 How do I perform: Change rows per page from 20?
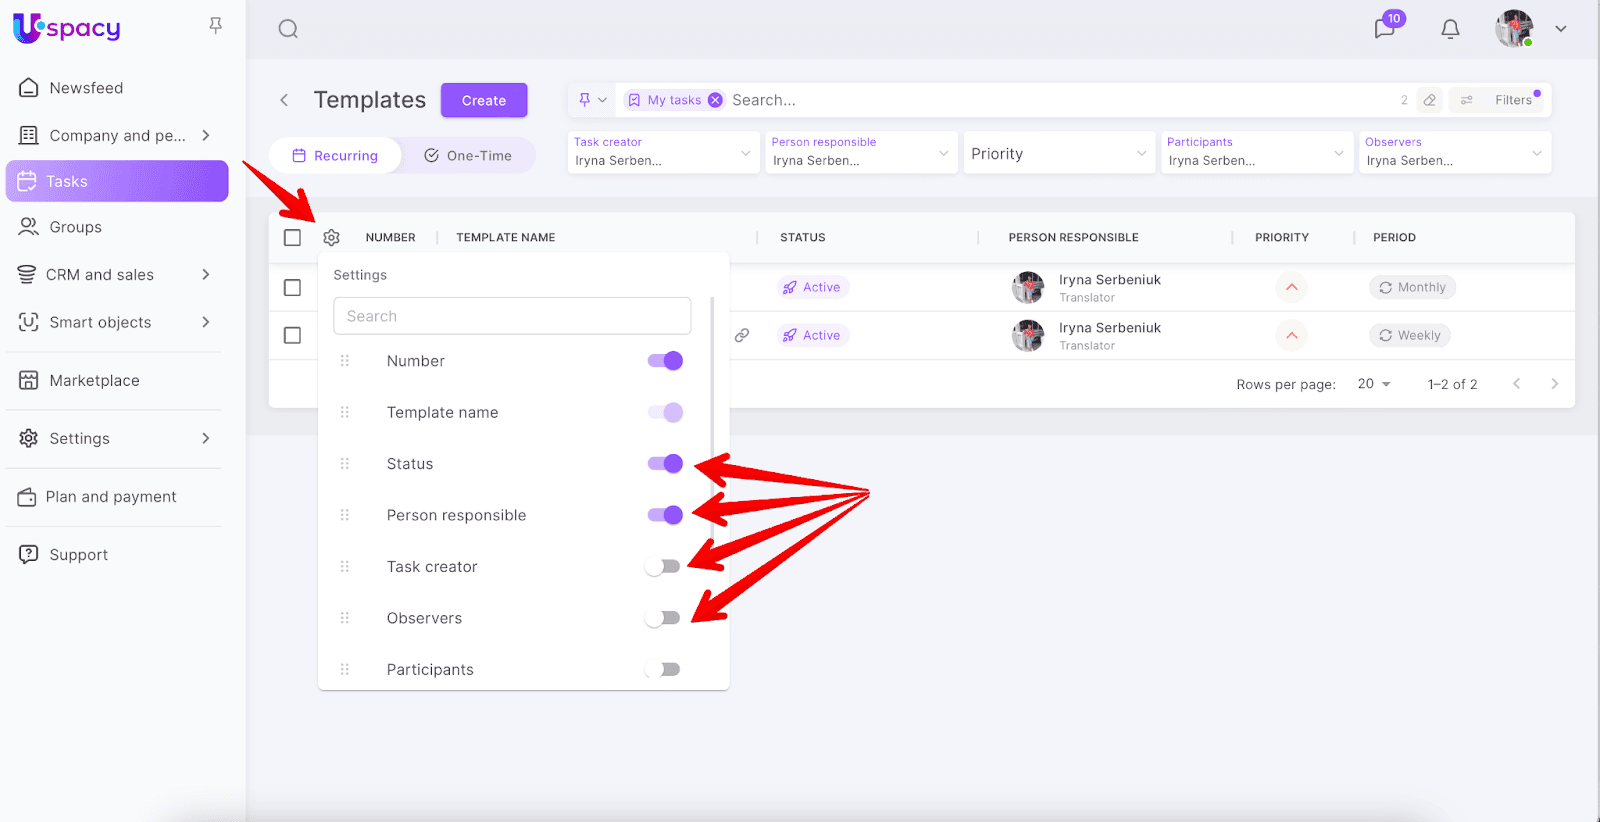tap(1374, 384)
